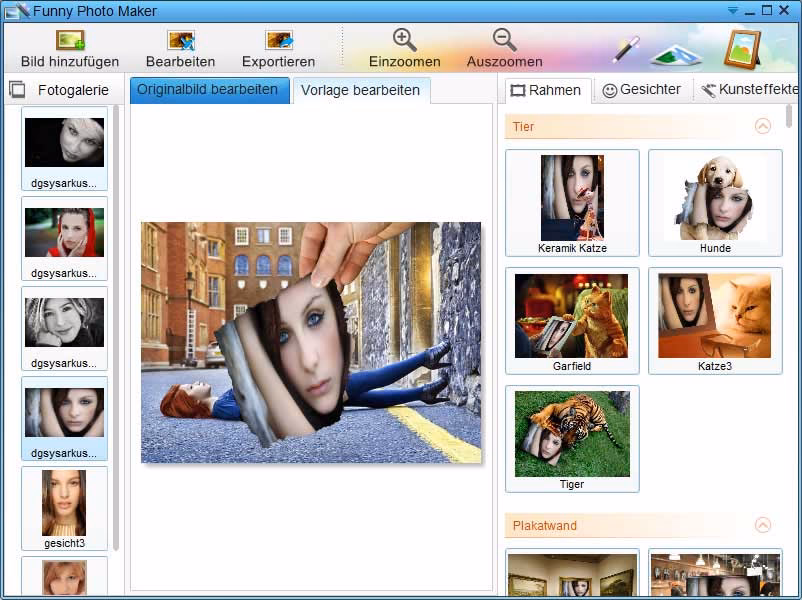Viewport: 802px width, 600px height.
Task: Collapse the Plakatwand category
Action: click(763, 525)
